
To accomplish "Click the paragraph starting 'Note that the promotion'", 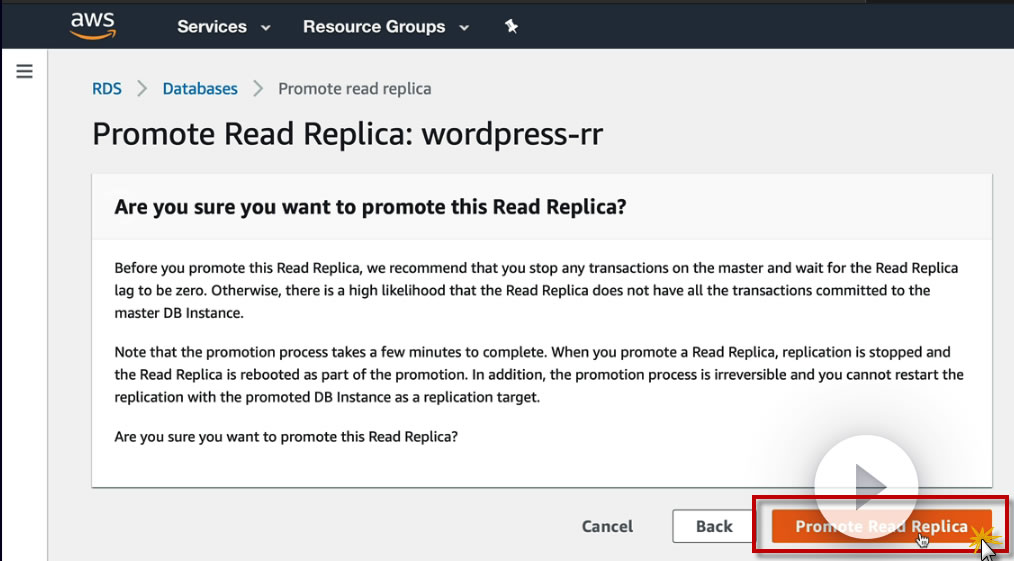I will coord(538,374).
